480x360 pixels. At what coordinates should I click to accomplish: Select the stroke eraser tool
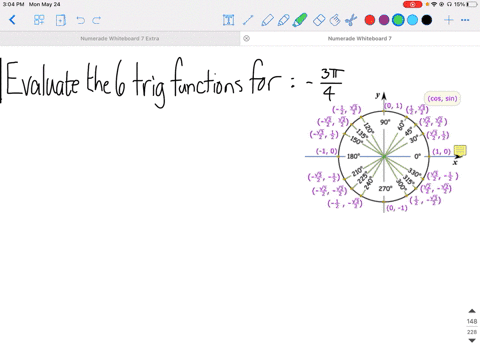click(335, 20)
